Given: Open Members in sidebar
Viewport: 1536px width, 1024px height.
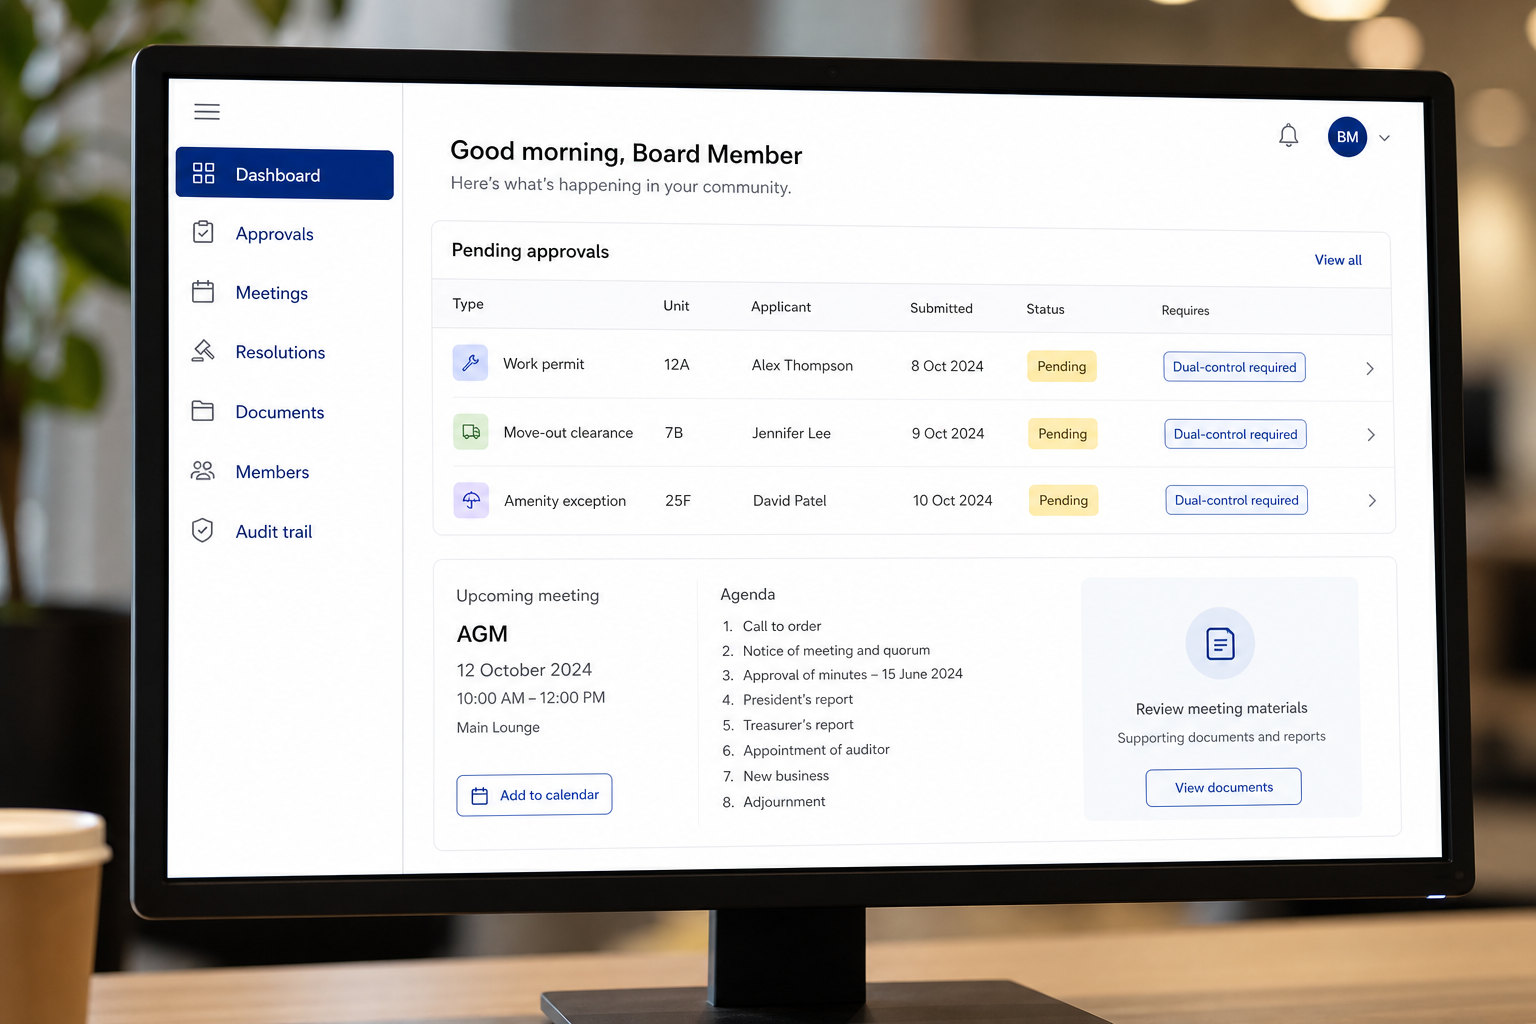Looking at the screenshot, I should [273, 472].
